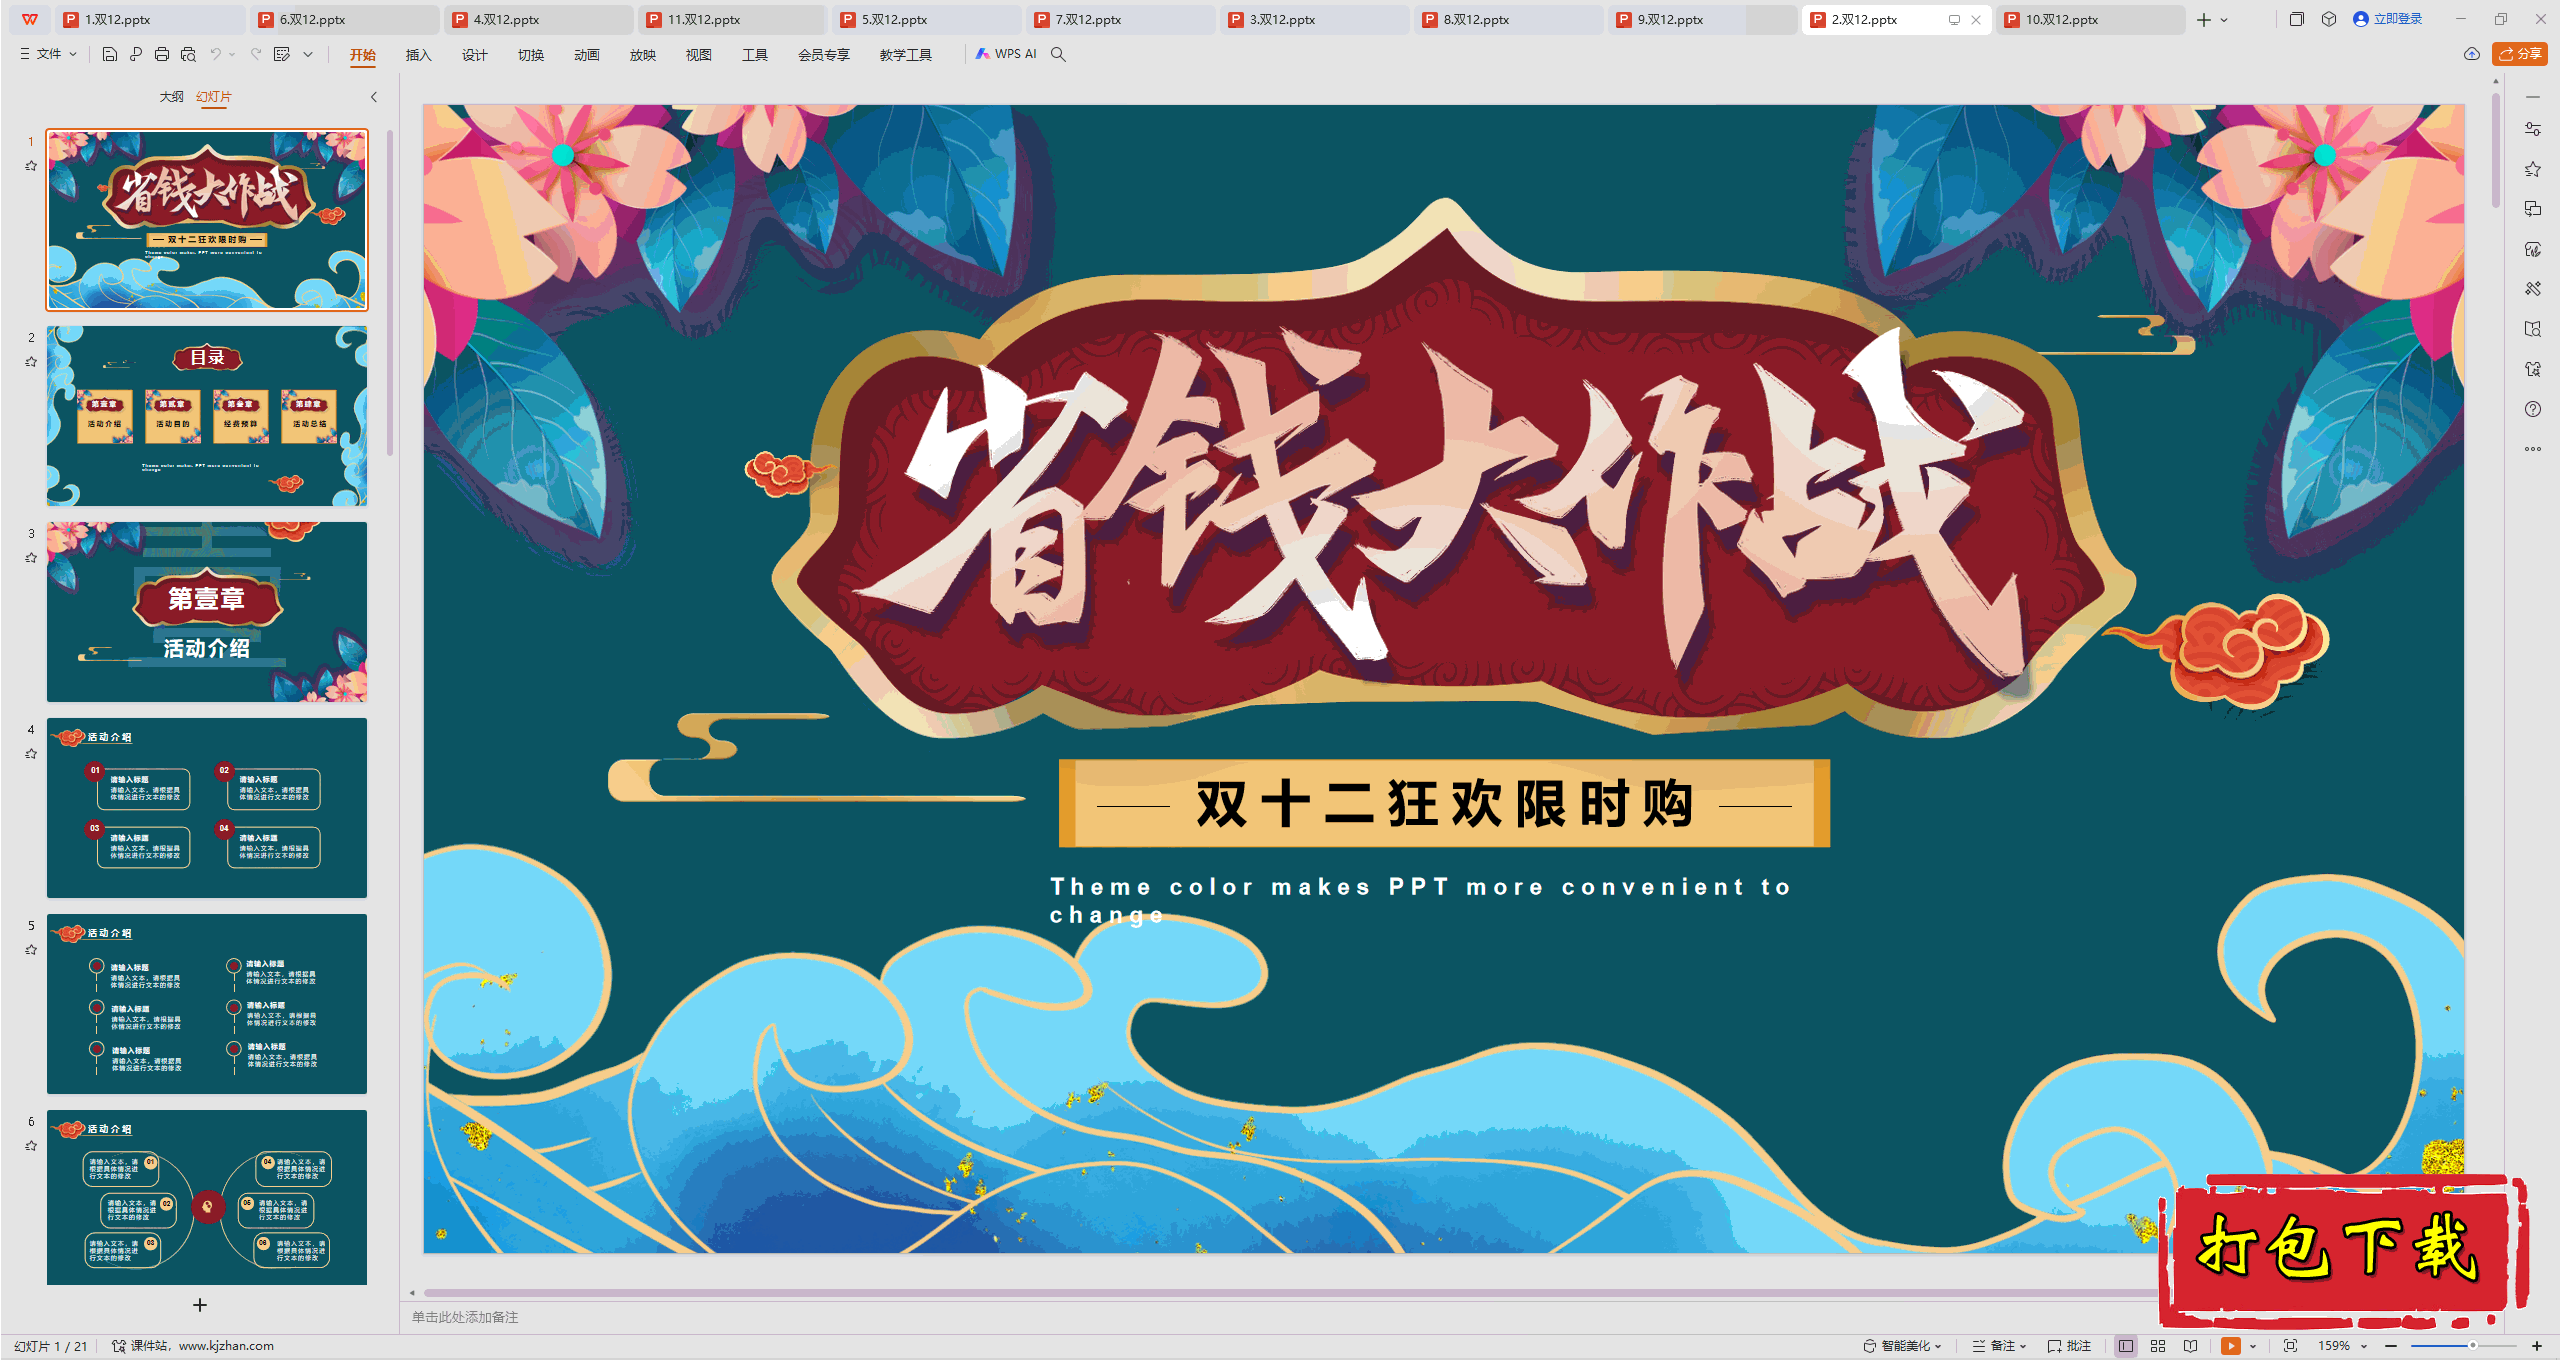Open Print Preview from the toolbar
2560x1360 pixels.
point(188,54)
